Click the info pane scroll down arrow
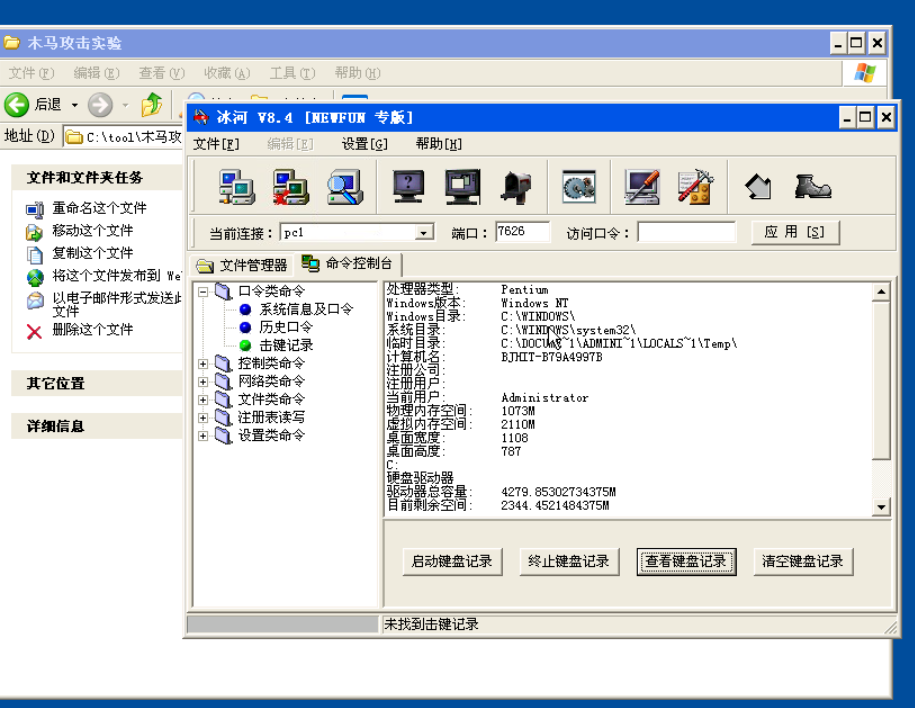Viewport: 915px width, 708px height. (881, 507)
